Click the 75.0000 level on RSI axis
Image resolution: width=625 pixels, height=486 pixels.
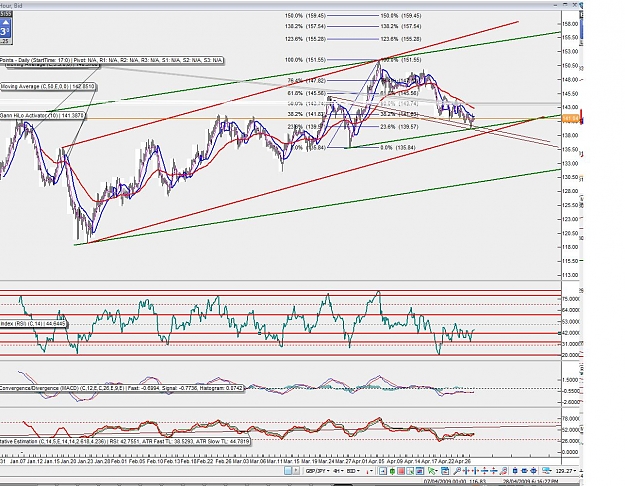pos(571,299)
